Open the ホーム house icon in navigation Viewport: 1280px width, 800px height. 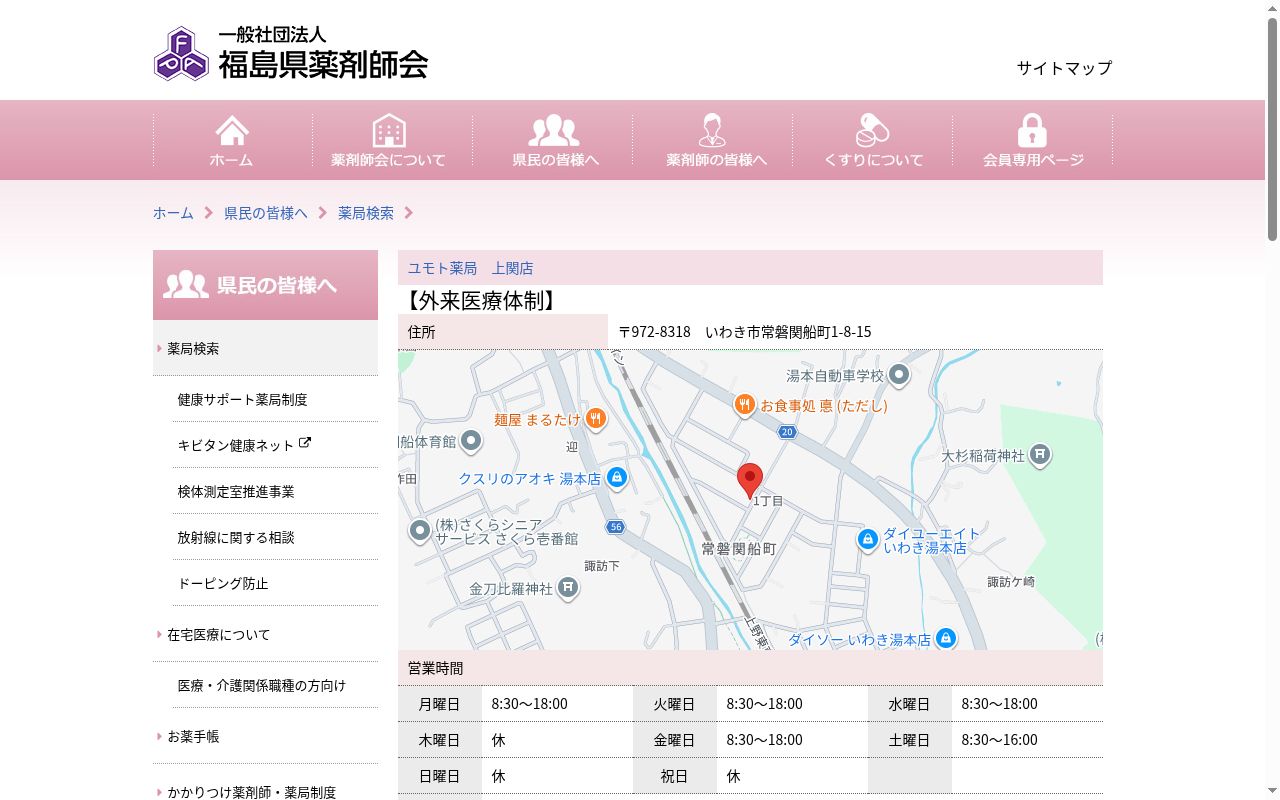(x=232, y=131)
